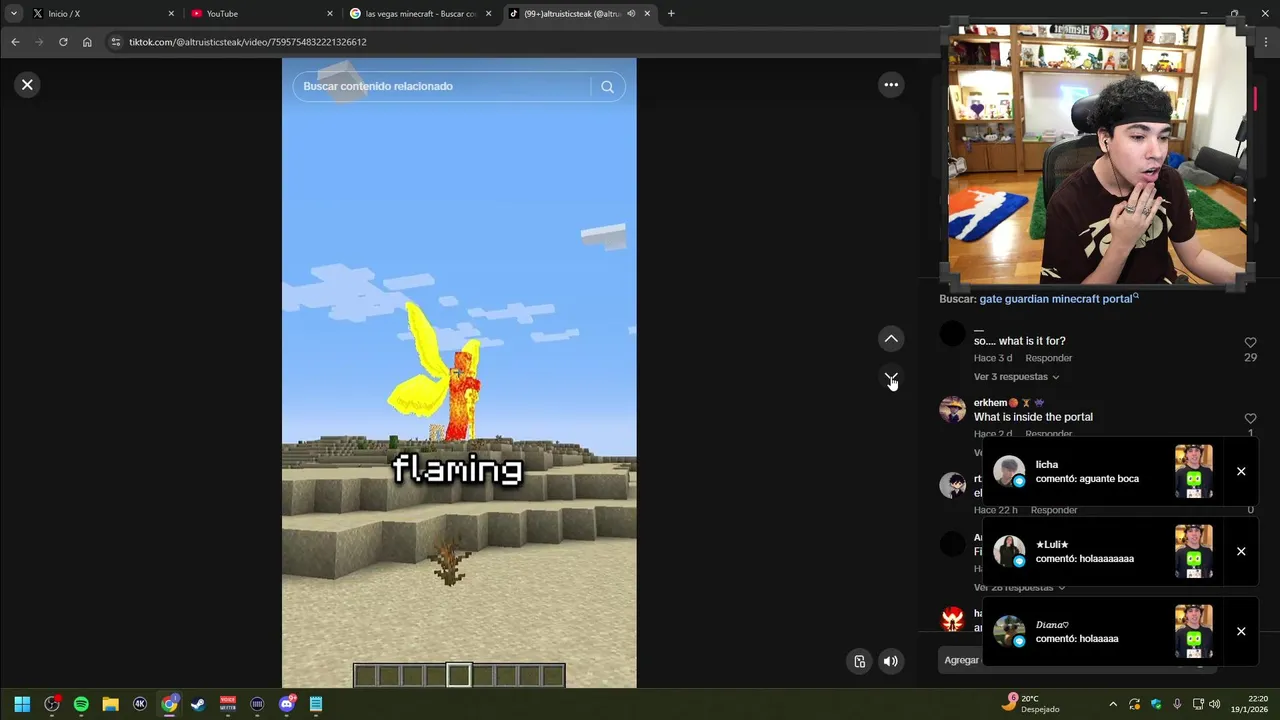Viewport: 1280px width, 720px height.
Task: Mute the TikTok video volume
Action: click(x=891, y=661)
